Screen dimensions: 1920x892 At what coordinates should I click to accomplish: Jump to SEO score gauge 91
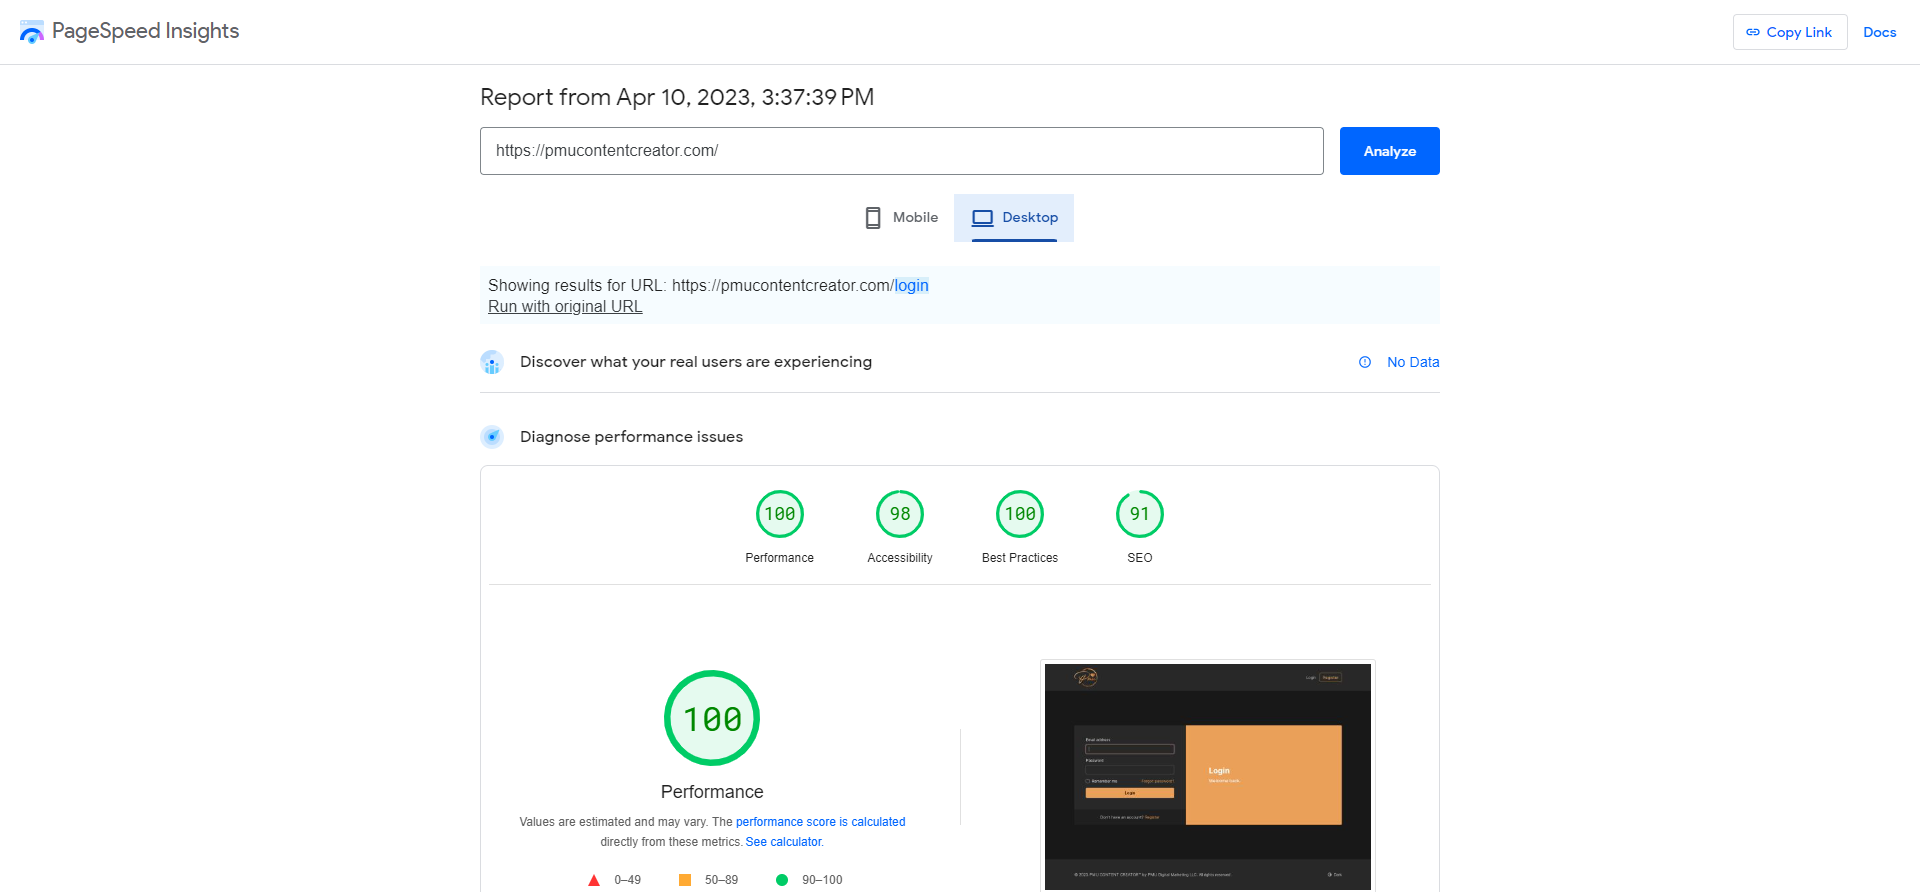coord(1139,514)
